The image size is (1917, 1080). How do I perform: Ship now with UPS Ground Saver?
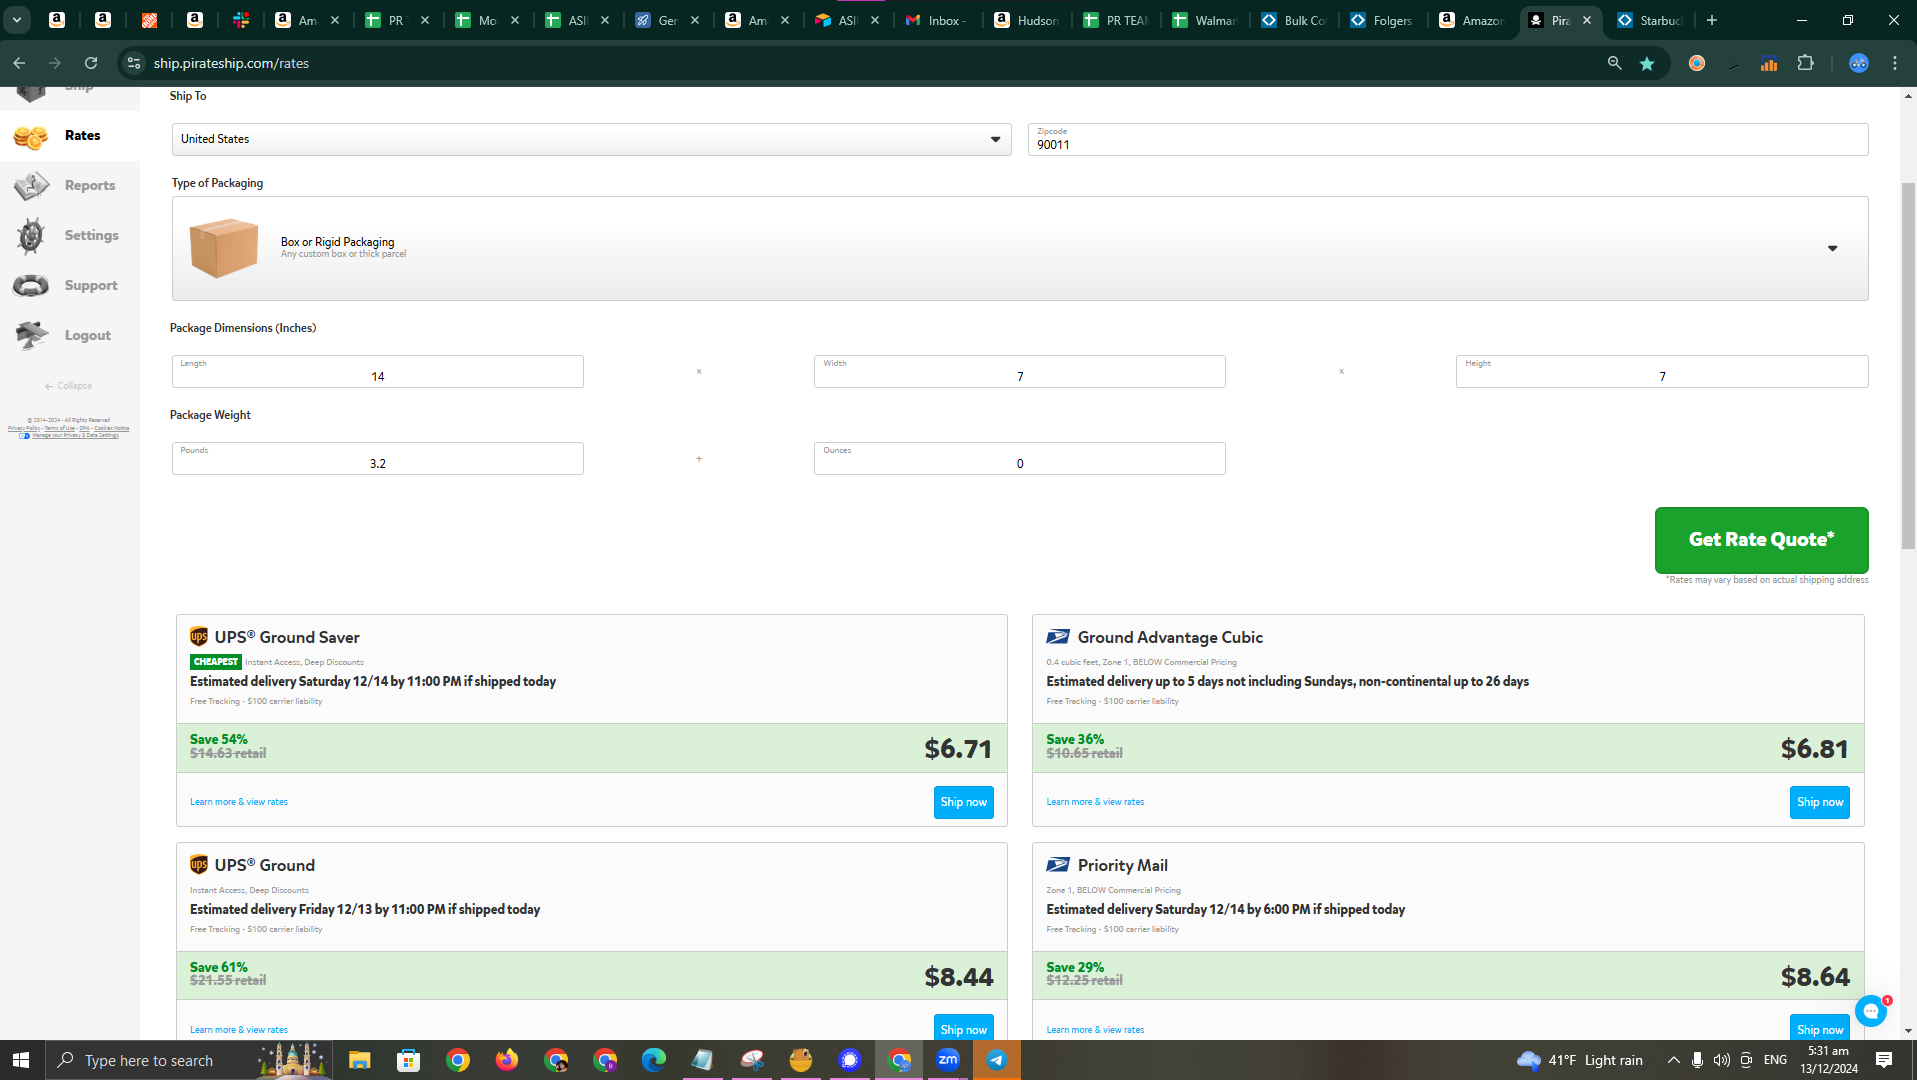point(963,802)
